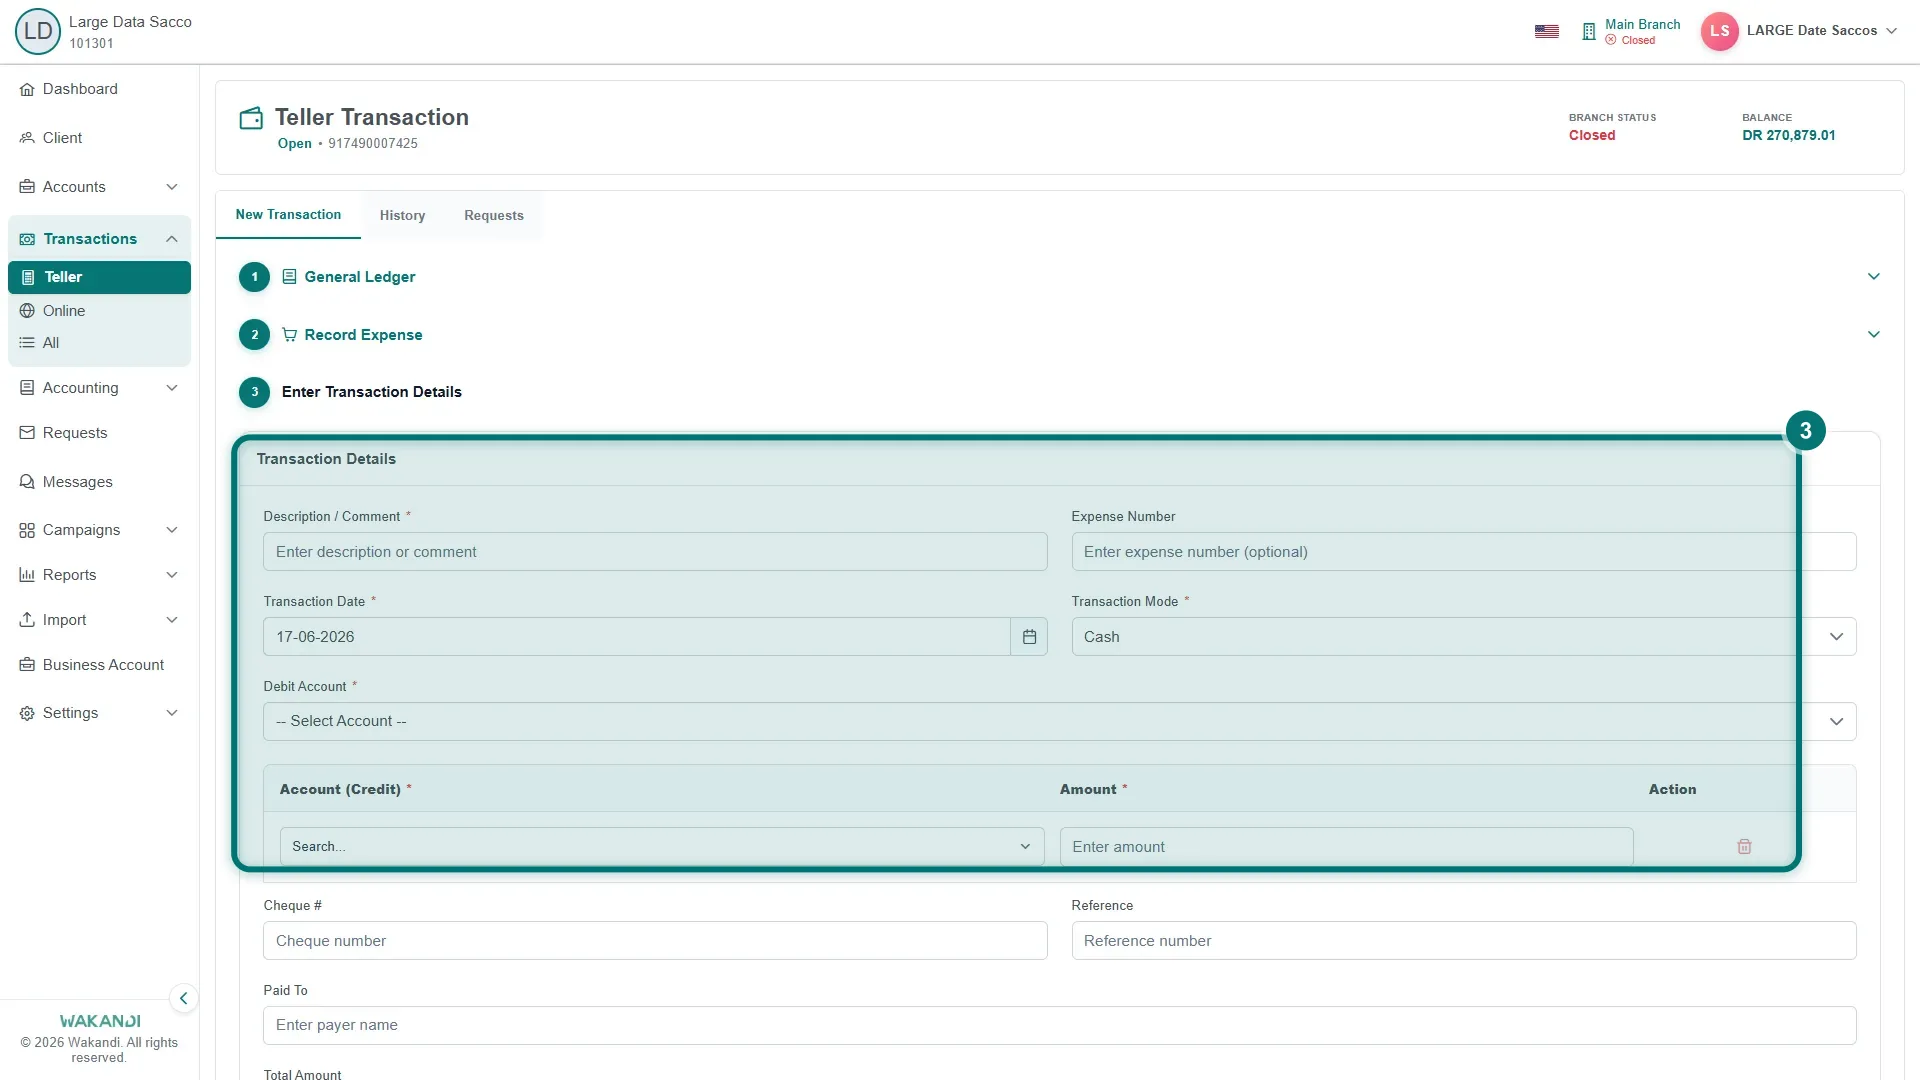Click the Main Branch building icon
Viewport: 1920px width, 1080px height.
point(1589,32)
